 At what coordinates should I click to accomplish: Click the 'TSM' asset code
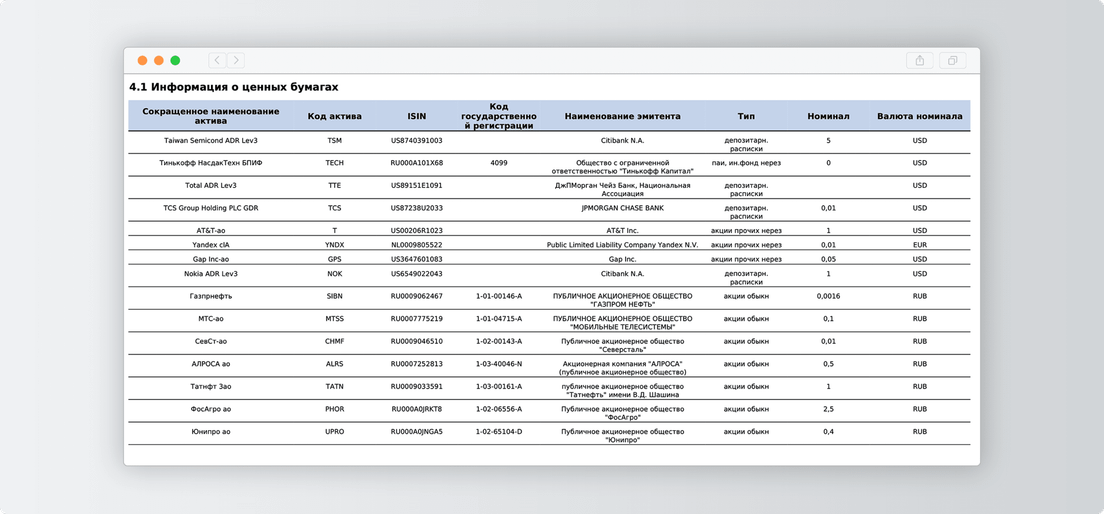tap(335, 140)
